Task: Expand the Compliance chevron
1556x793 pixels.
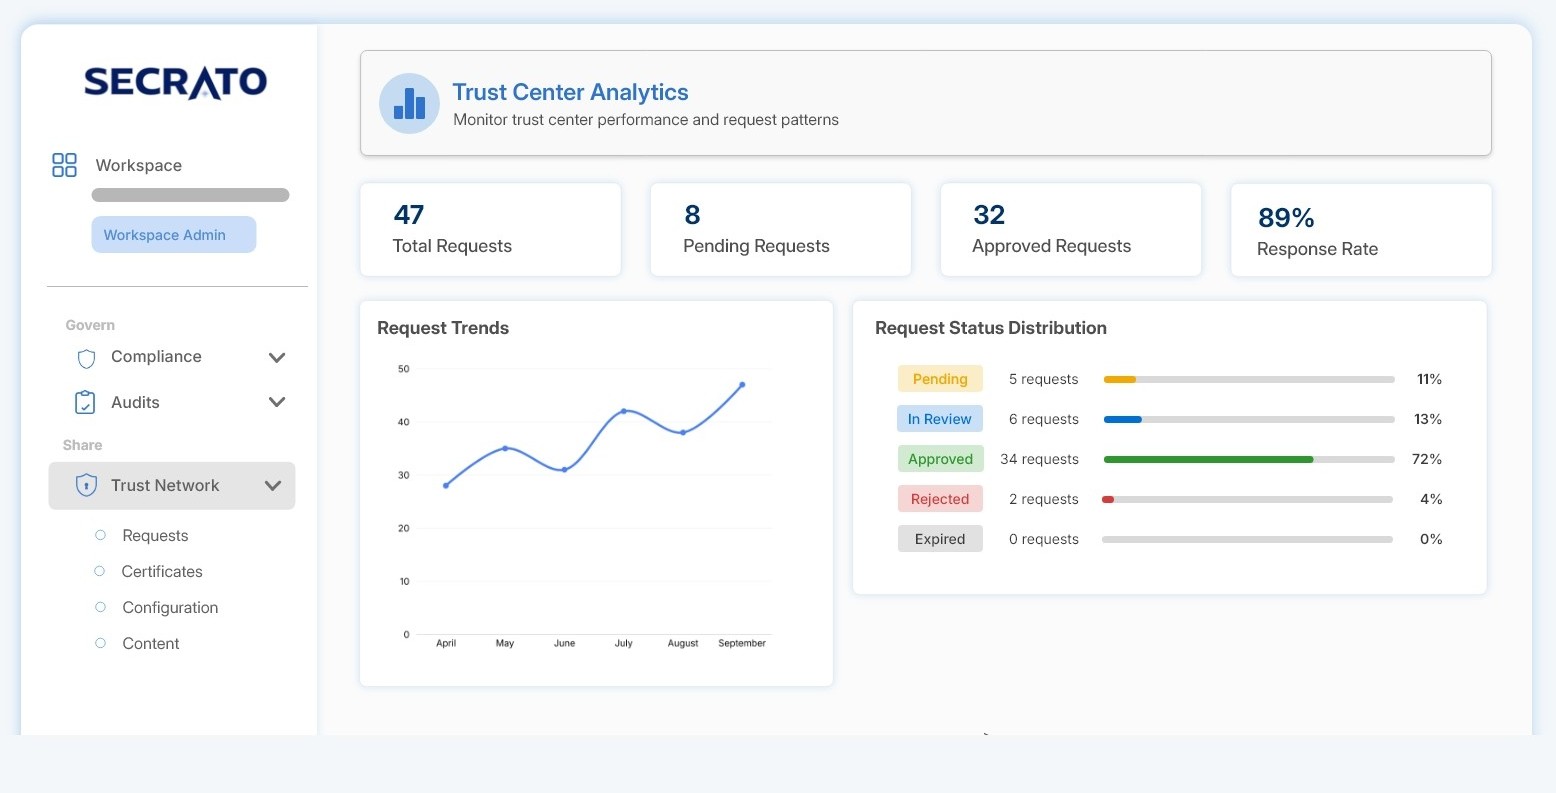Action: point(277,357)
